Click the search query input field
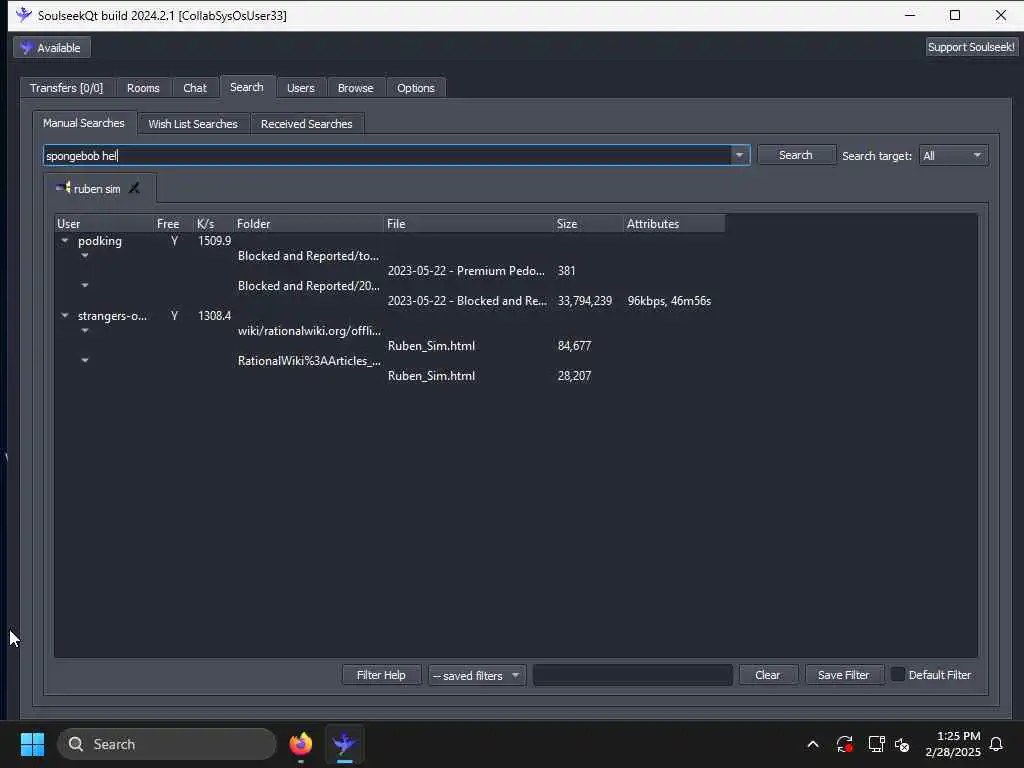 point(387,155)
